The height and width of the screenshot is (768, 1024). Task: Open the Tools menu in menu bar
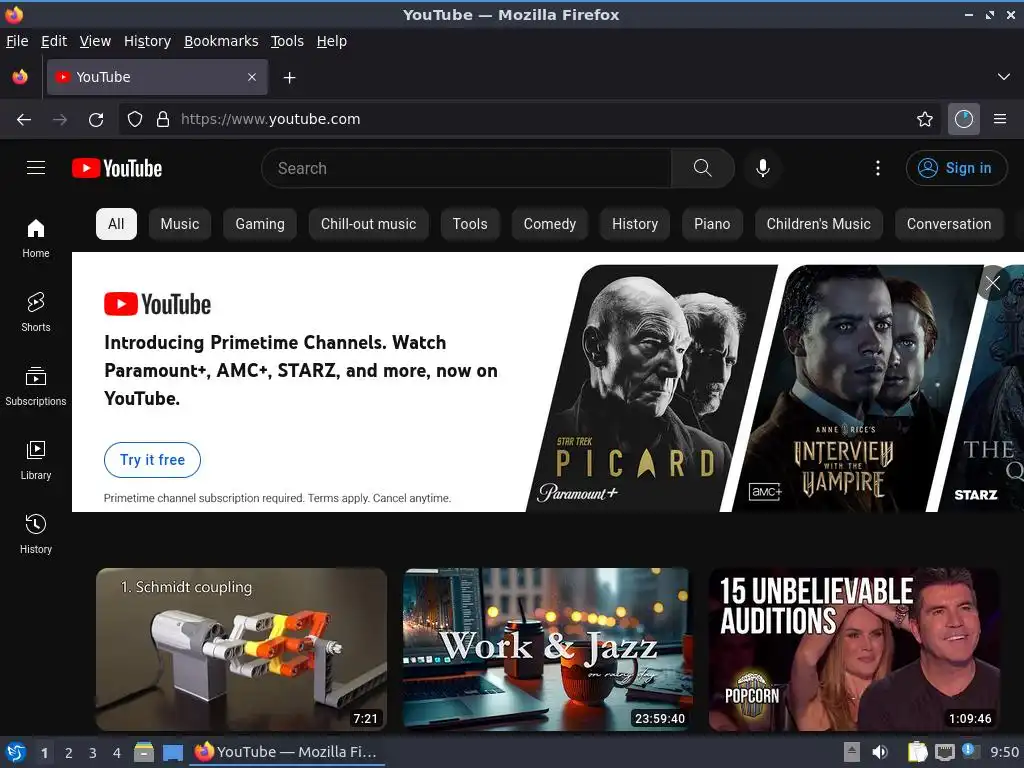point(287,41)
